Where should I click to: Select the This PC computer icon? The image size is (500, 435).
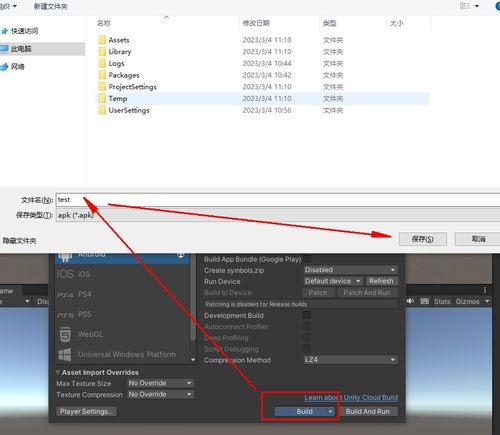pos(4,49)
